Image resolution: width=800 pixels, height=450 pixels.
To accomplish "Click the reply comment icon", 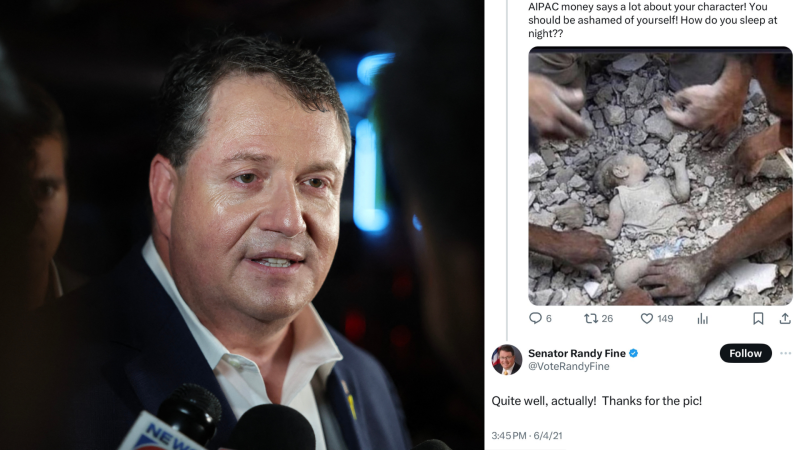I will (535, 318).
